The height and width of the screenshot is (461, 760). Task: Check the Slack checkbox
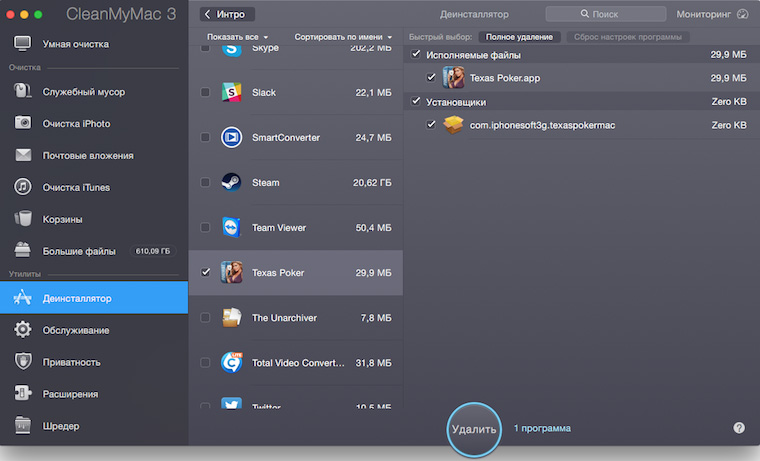click(206, 92)
